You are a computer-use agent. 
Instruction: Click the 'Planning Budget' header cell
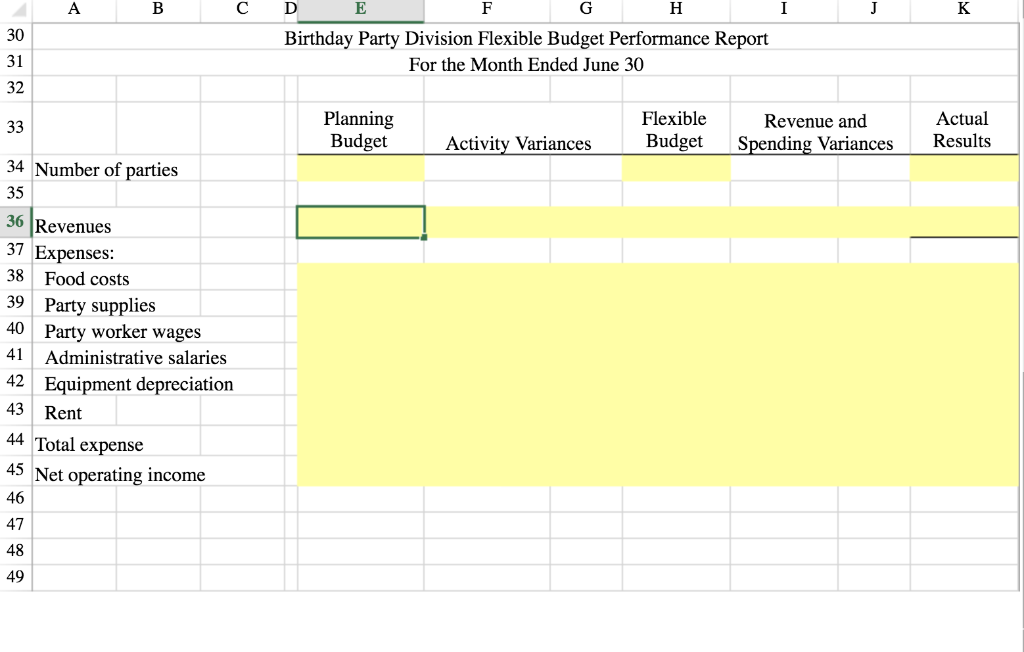(x=360, y=129)
